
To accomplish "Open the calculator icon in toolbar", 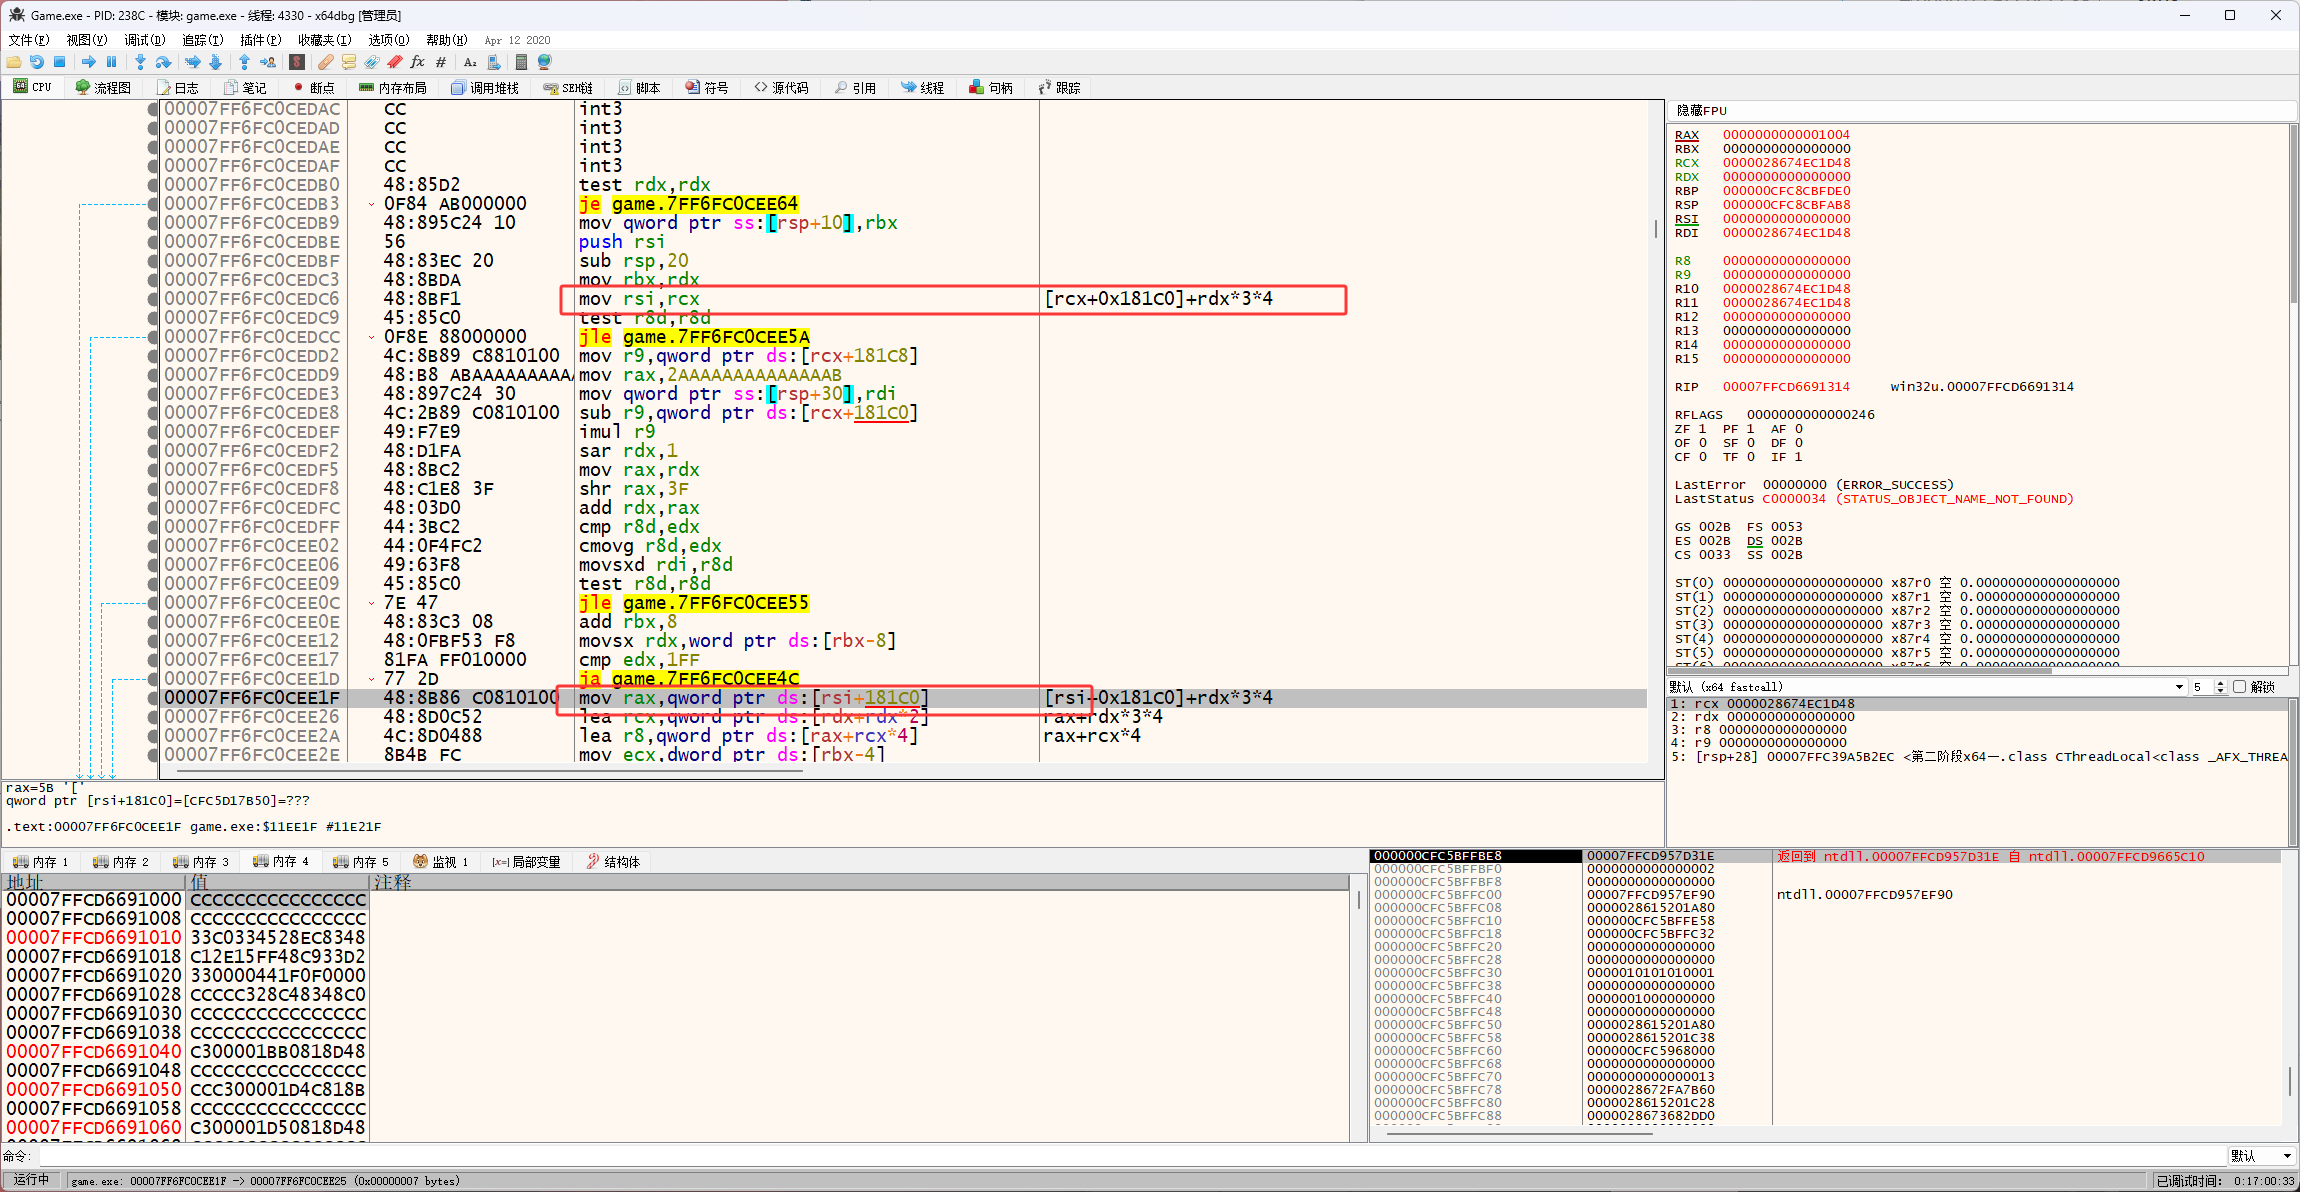I will click(x=521, y=62).
